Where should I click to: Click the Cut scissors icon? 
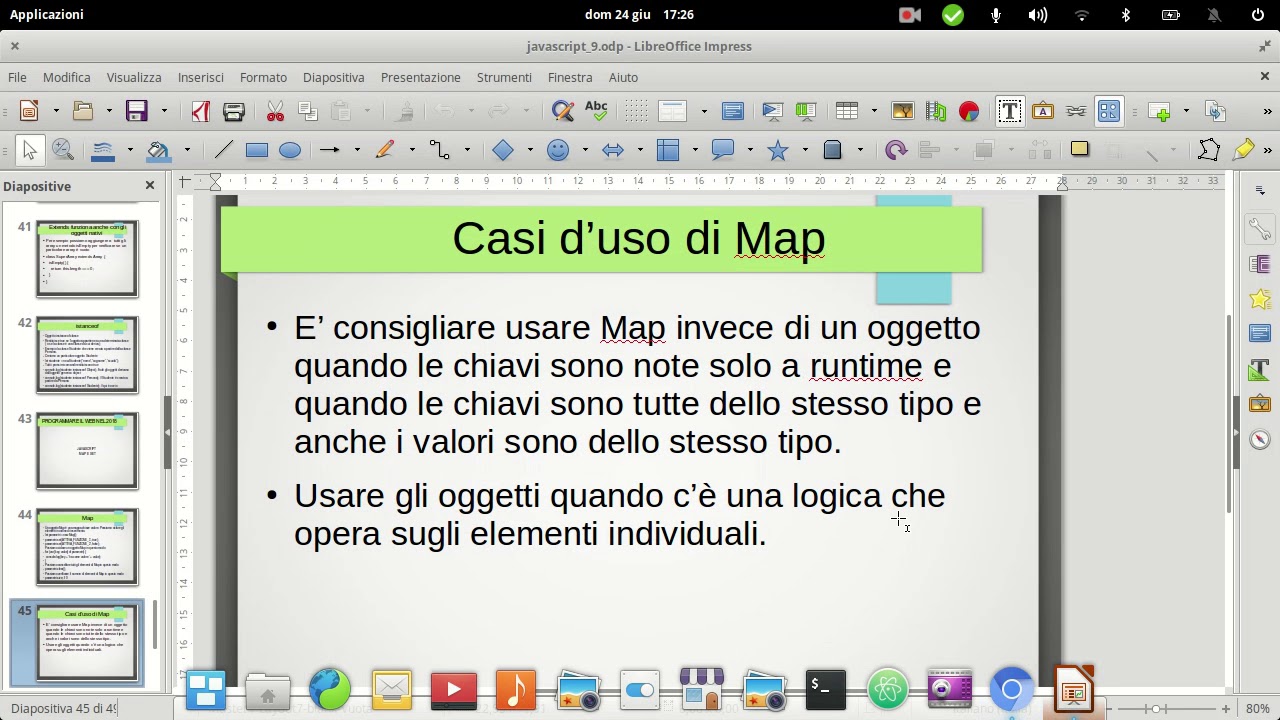tap(276, 111)
